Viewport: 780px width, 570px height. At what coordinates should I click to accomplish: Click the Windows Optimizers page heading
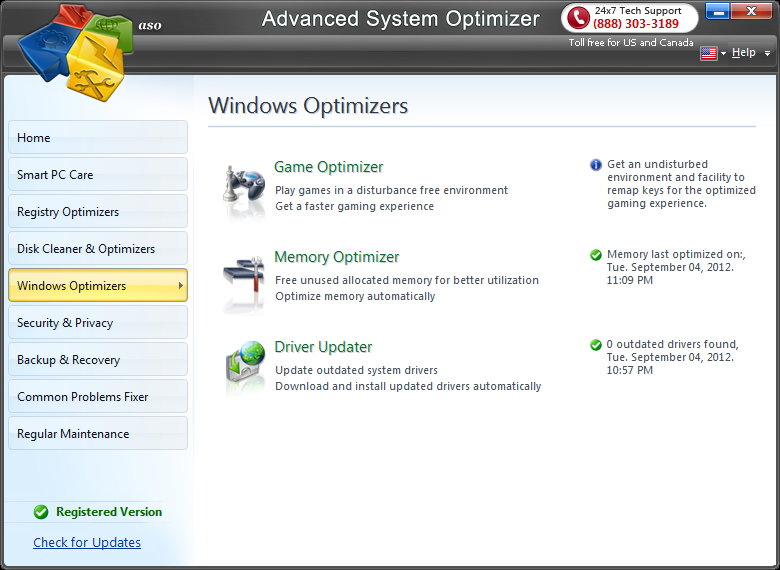click(308, 105)
